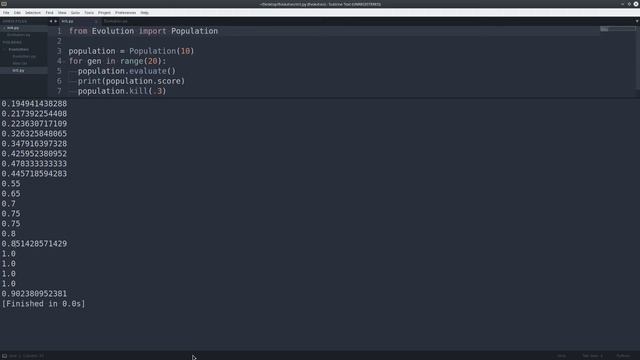Image resolution: width=640 pixels, height=360 pixels.
Task: Switch to the Evolution.py tab
Action: point(116,21)
